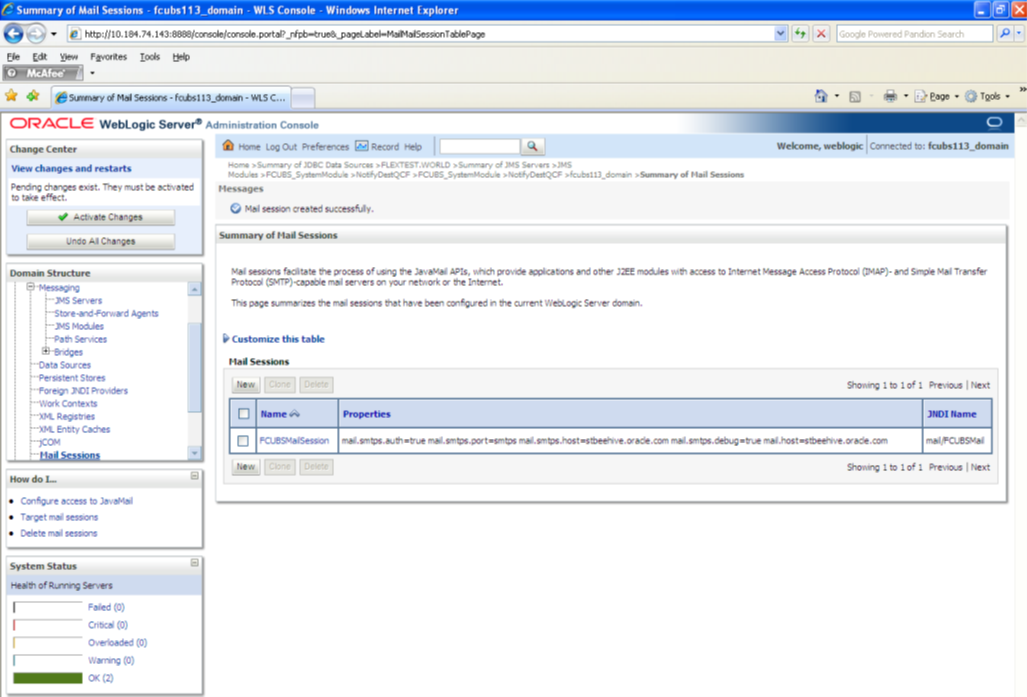
Task: Select the Summary of Mail Sessions browser tab
Action: [x=170, y=97]
